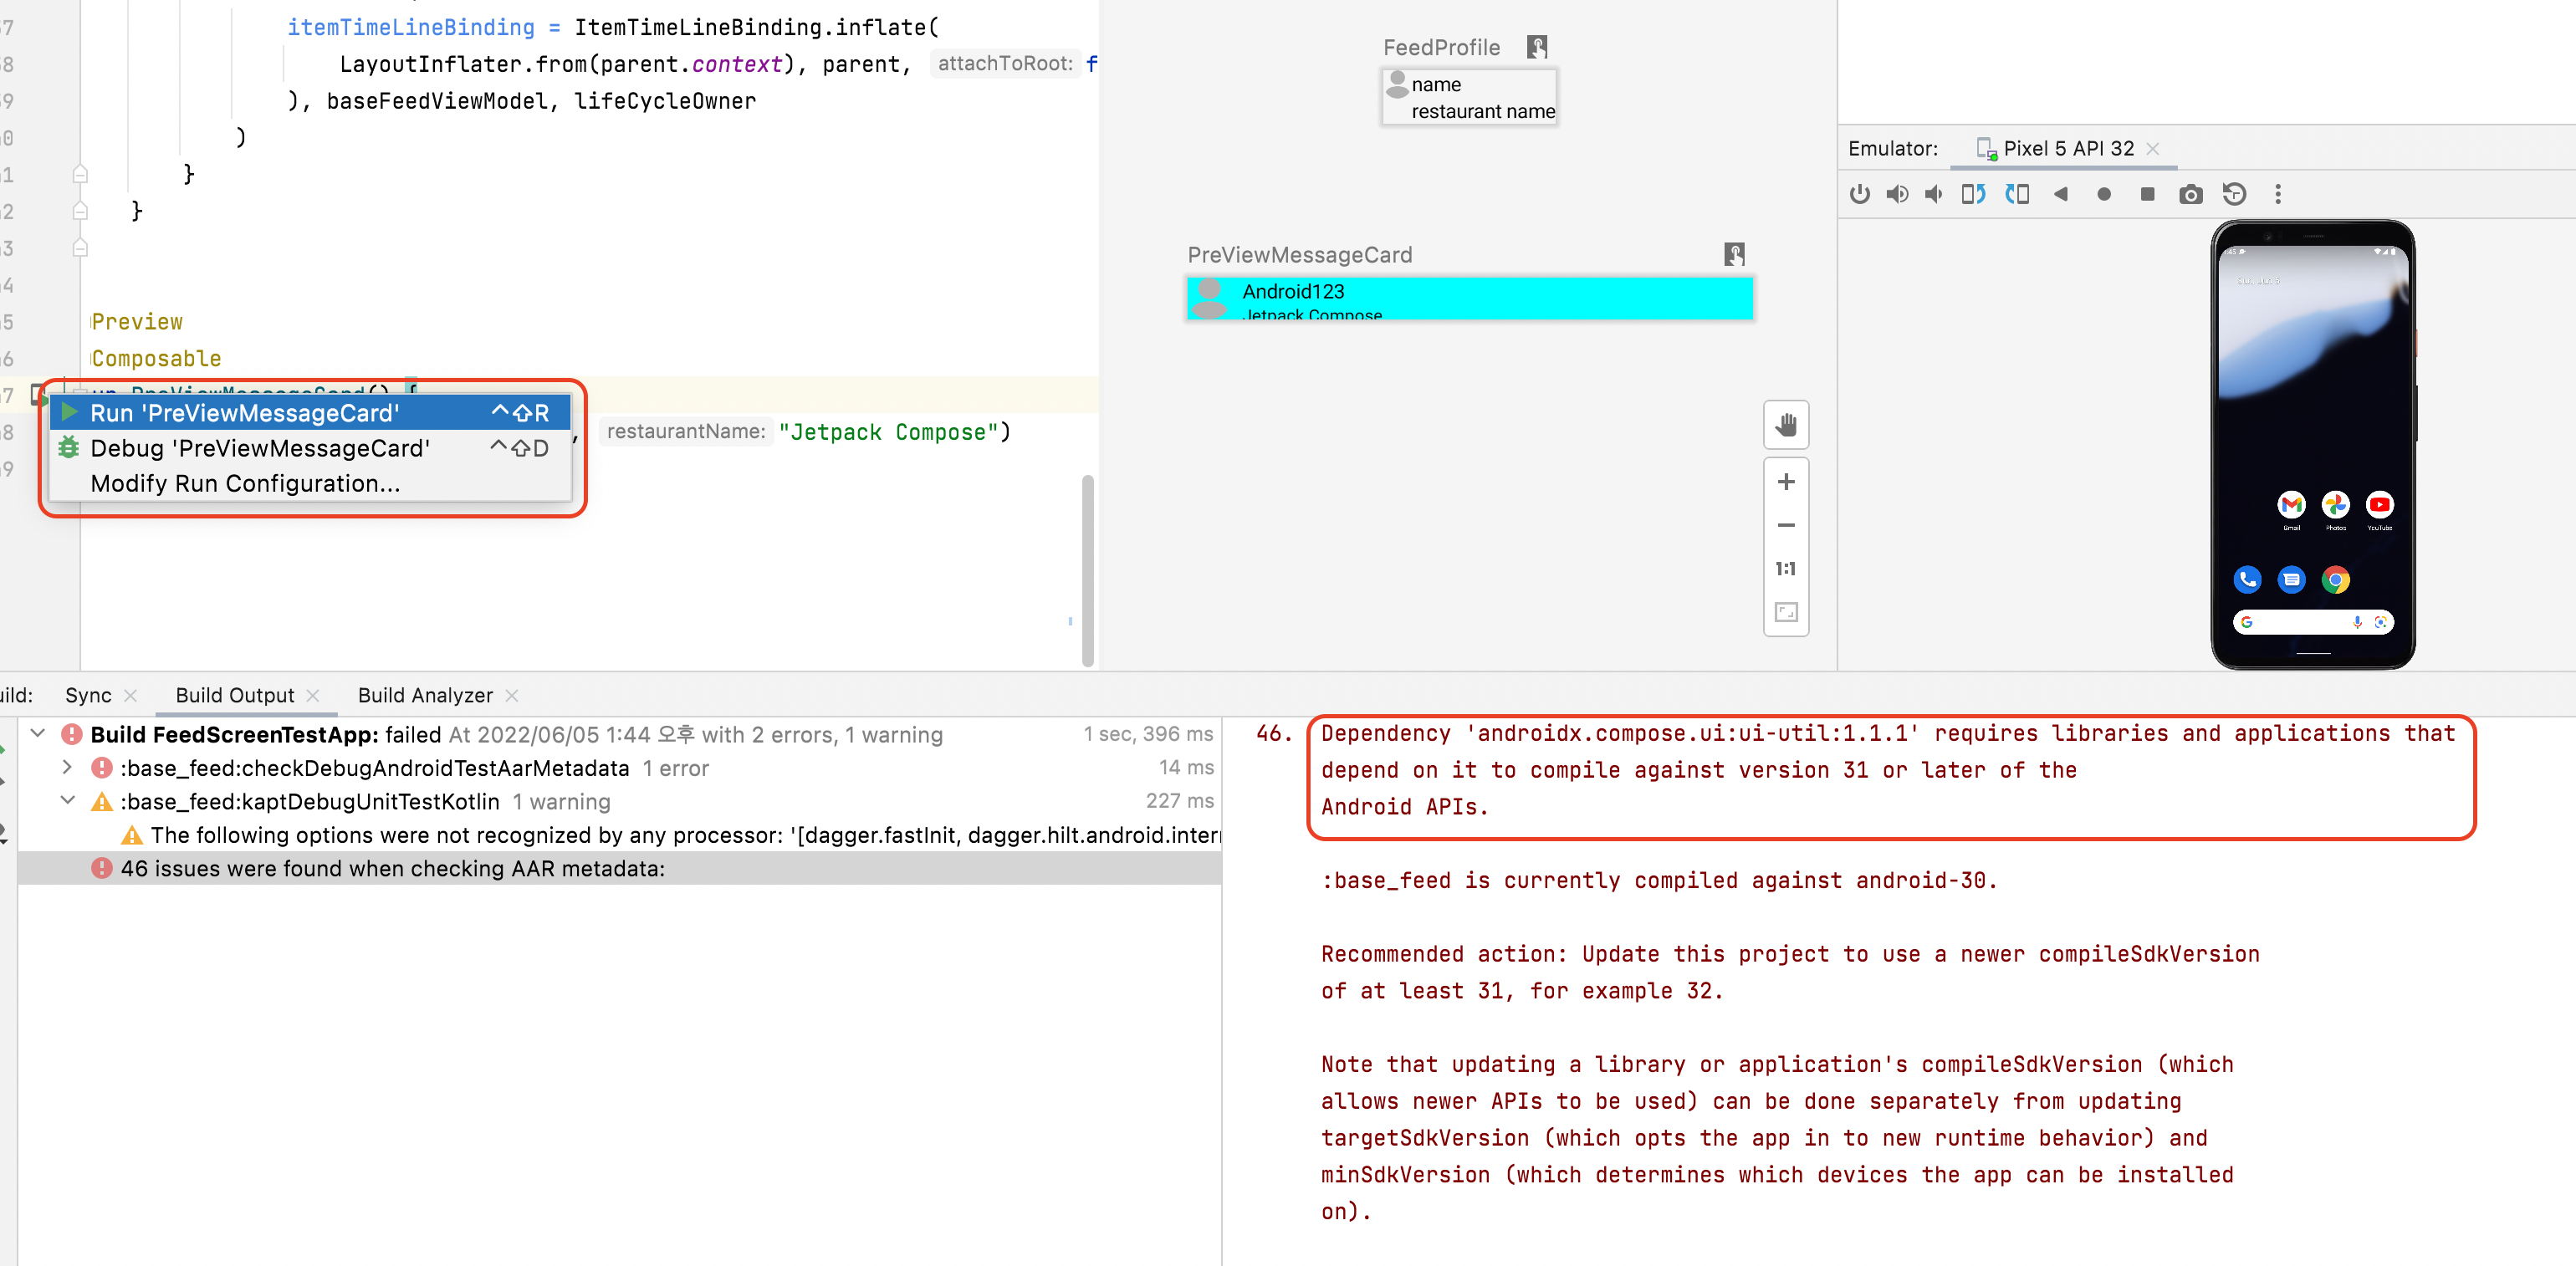
Task: Collapse the Build FeedScreenTestApp failed node
Action: click(38, 733)
